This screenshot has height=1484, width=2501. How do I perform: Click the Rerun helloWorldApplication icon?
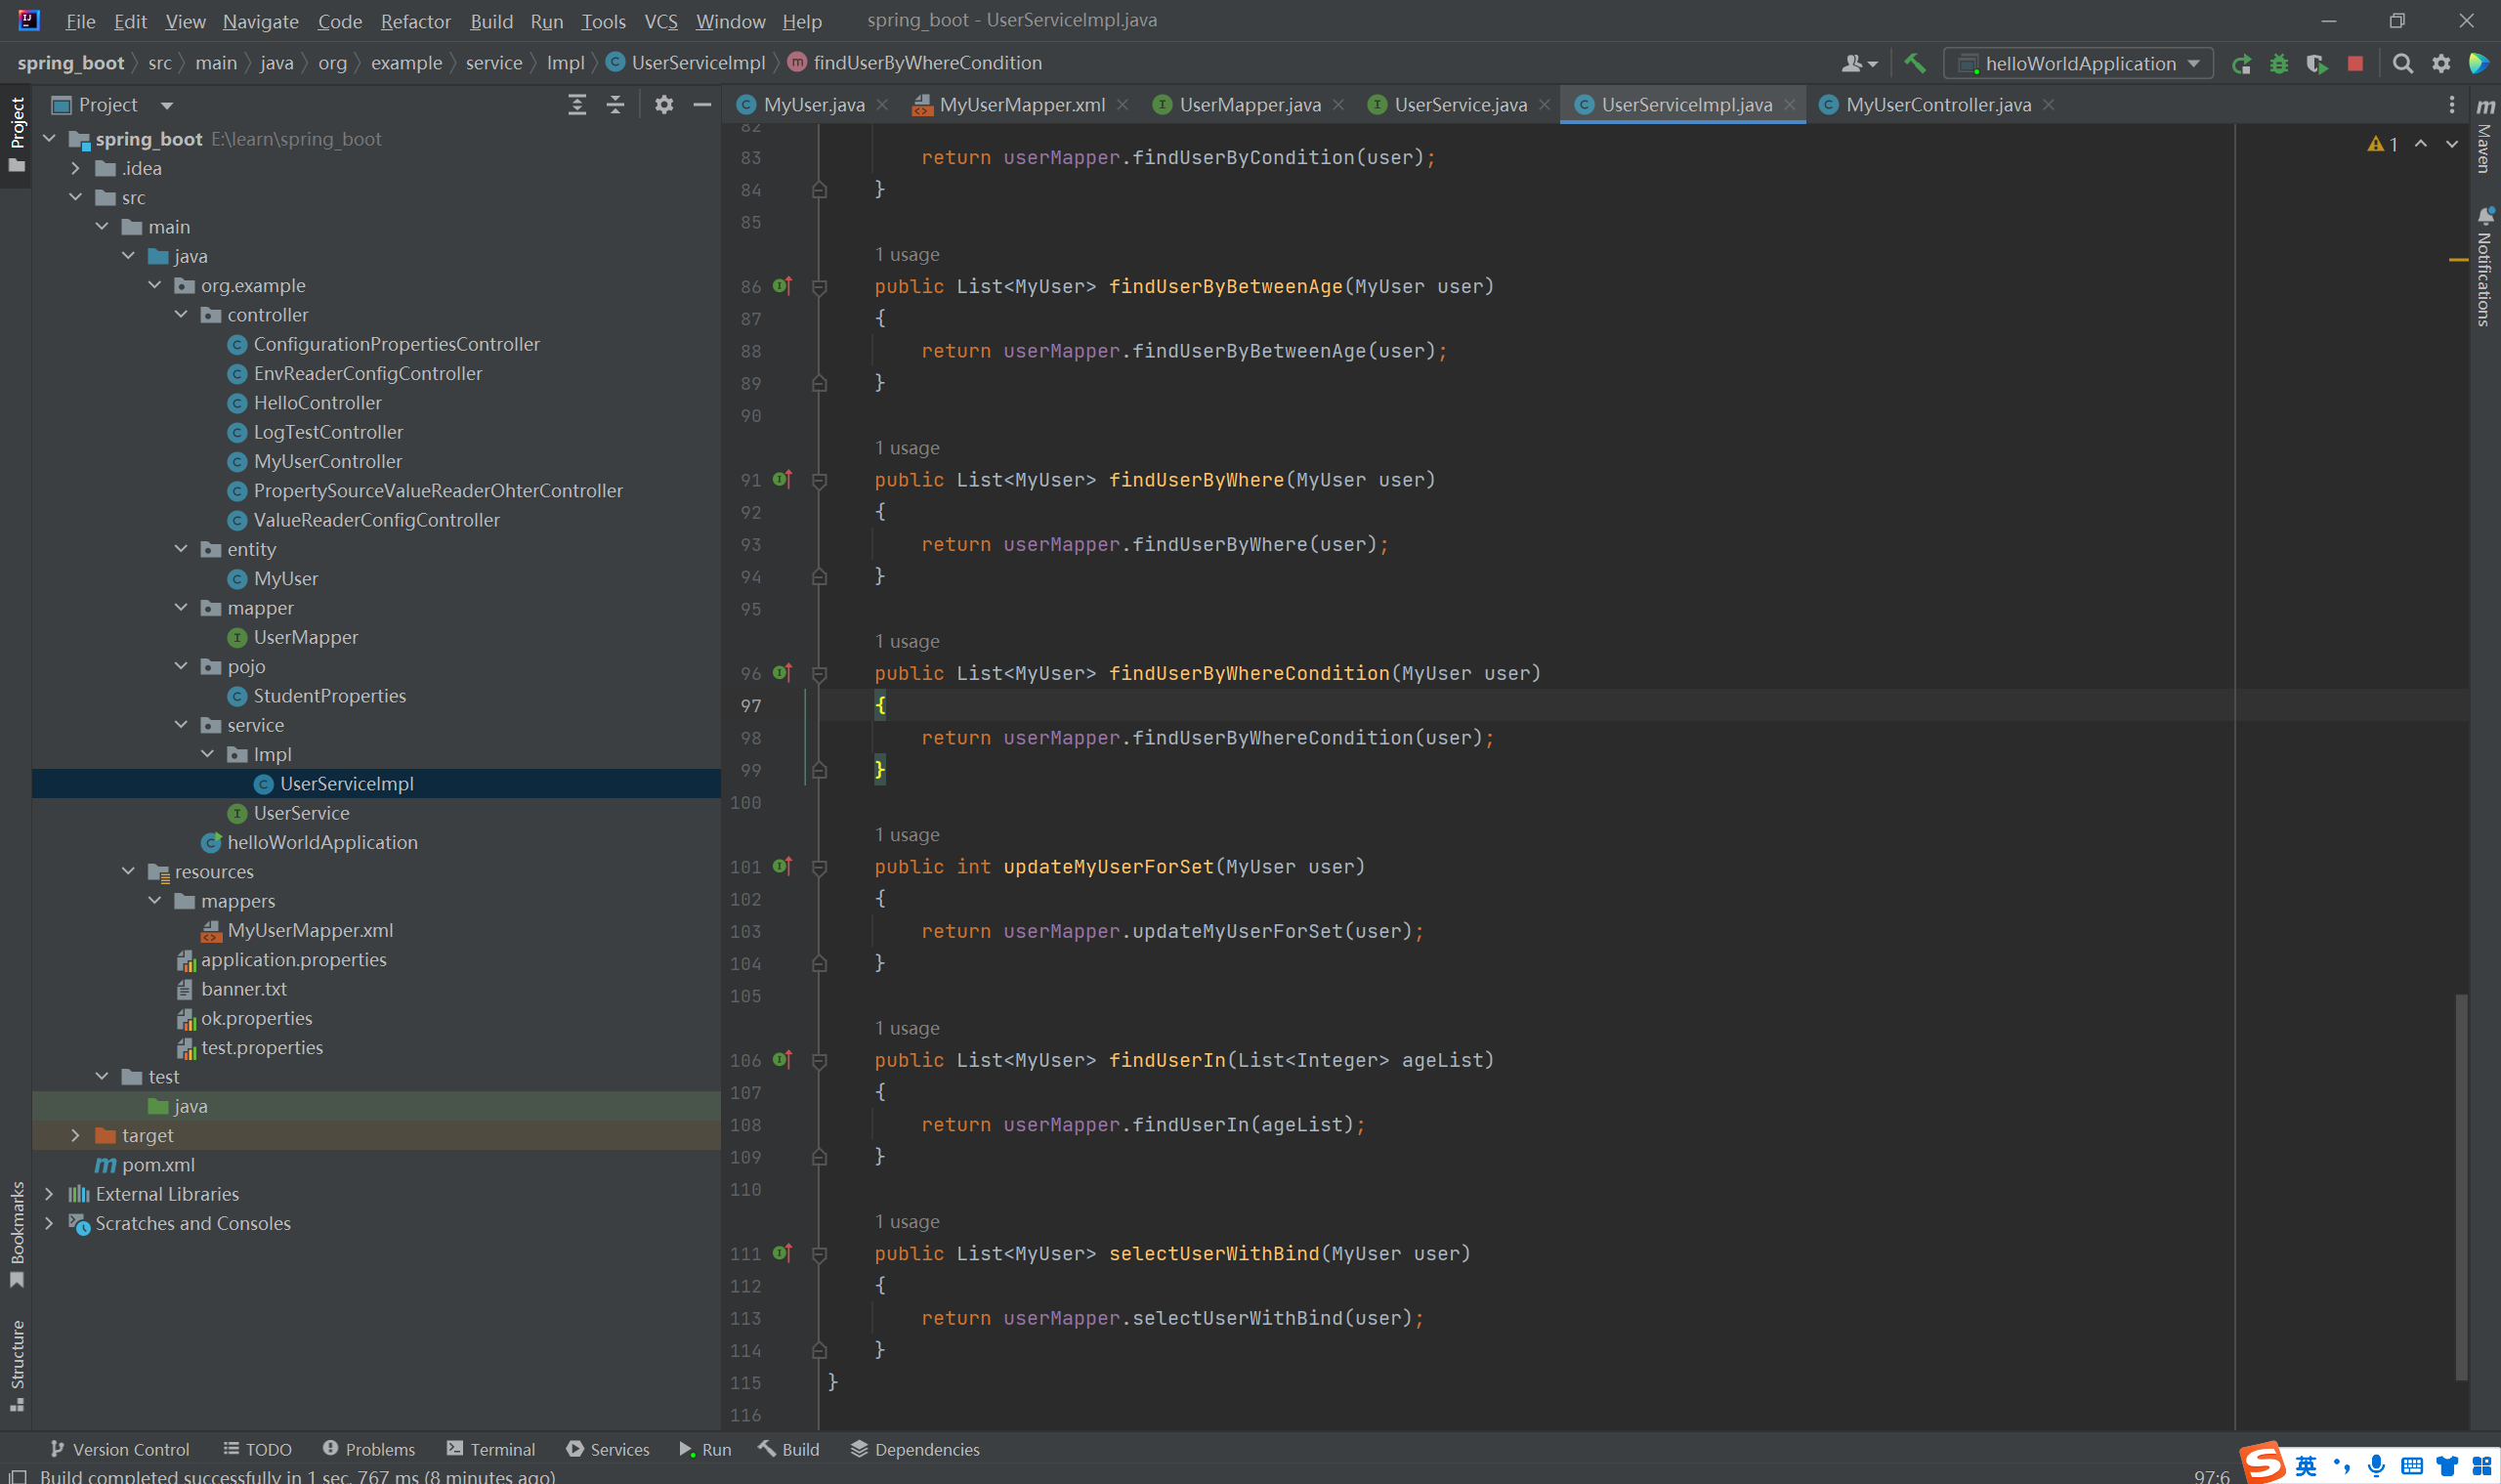(x=2241, y=64)
